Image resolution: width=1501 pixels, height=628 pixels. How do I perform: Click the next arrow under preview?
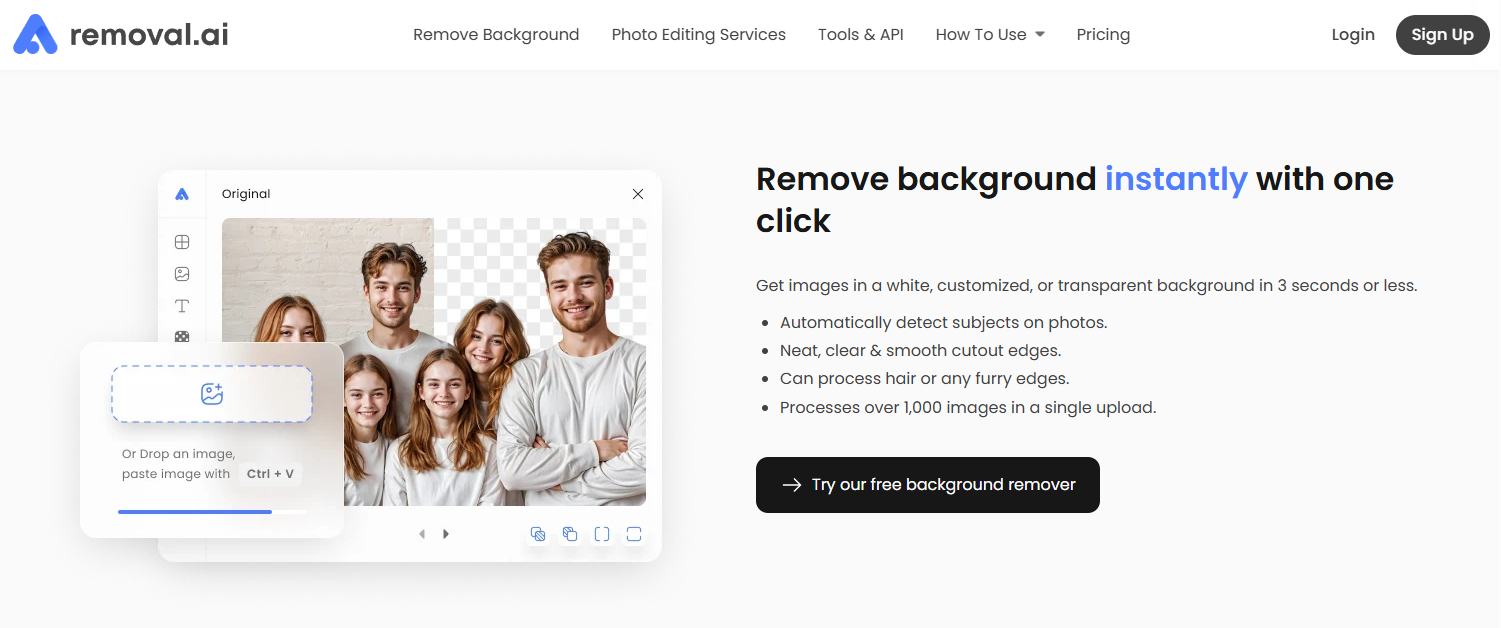(x=446, y=534)
